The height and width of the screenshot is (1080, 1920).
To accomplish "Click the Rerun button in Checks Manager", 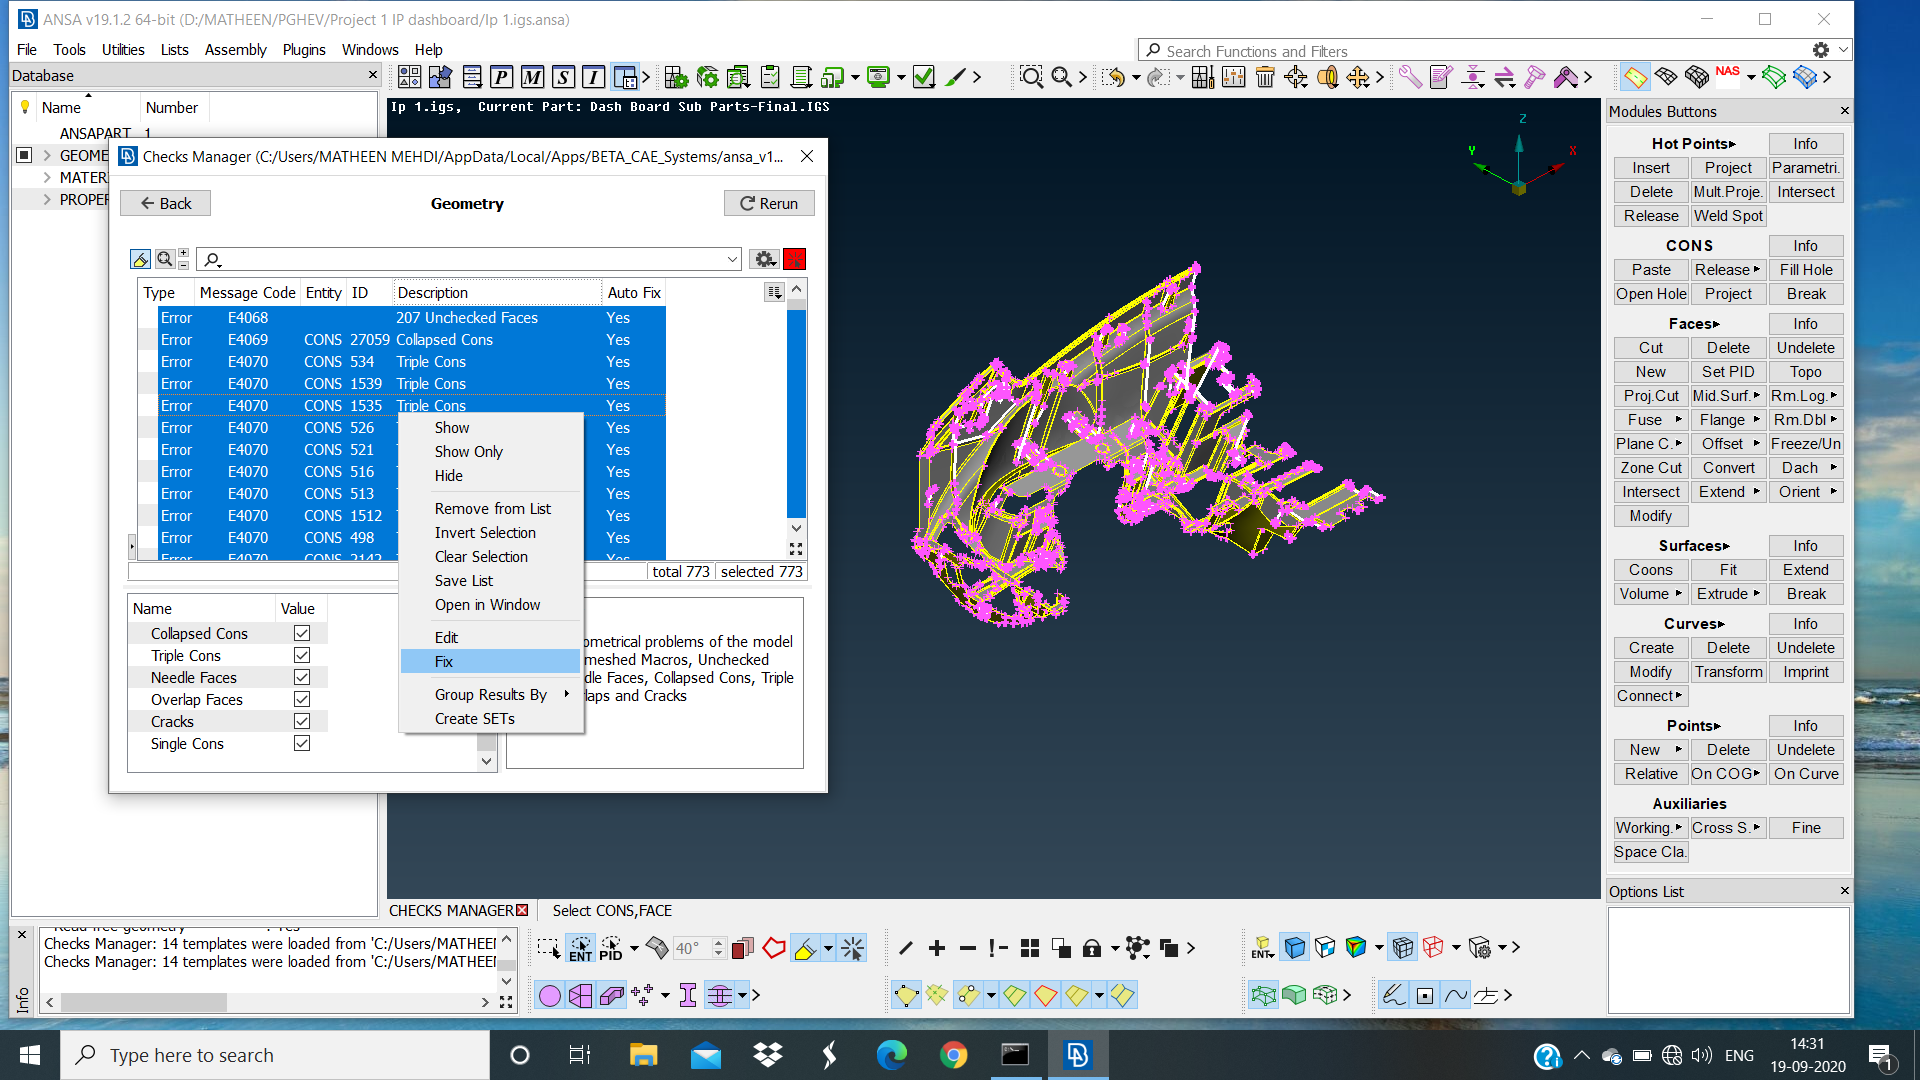I will pyautogui.click(x=769, y=203).
